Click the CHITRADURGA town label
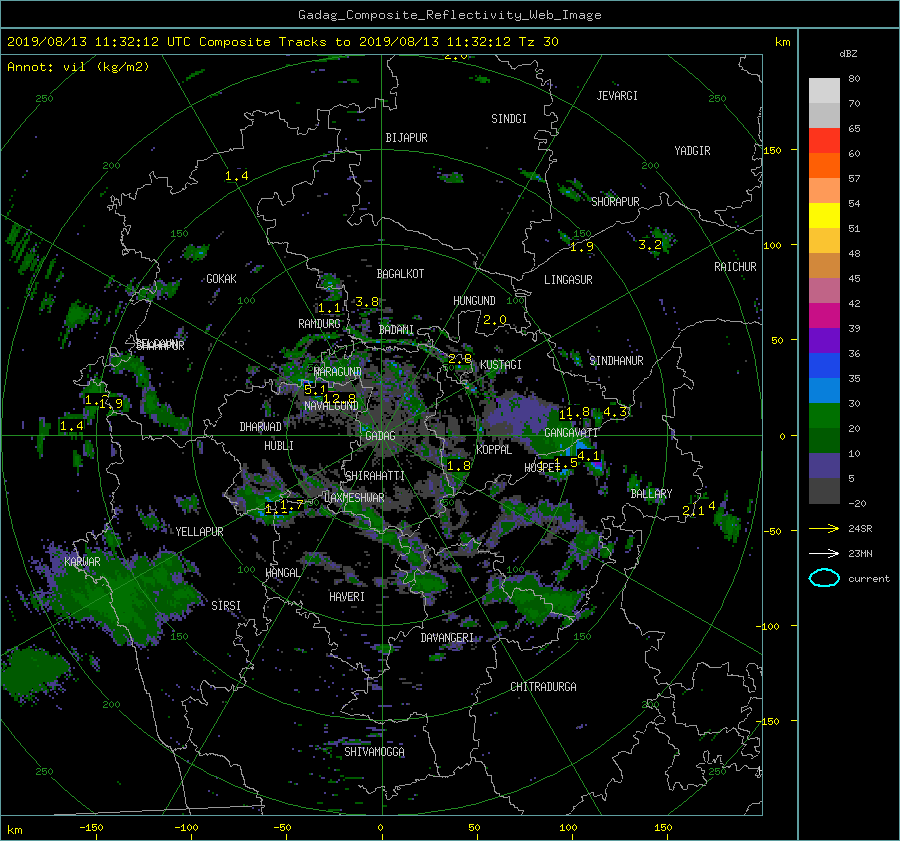The height and width of the screenshot is (841, 900). click(544, 687)
